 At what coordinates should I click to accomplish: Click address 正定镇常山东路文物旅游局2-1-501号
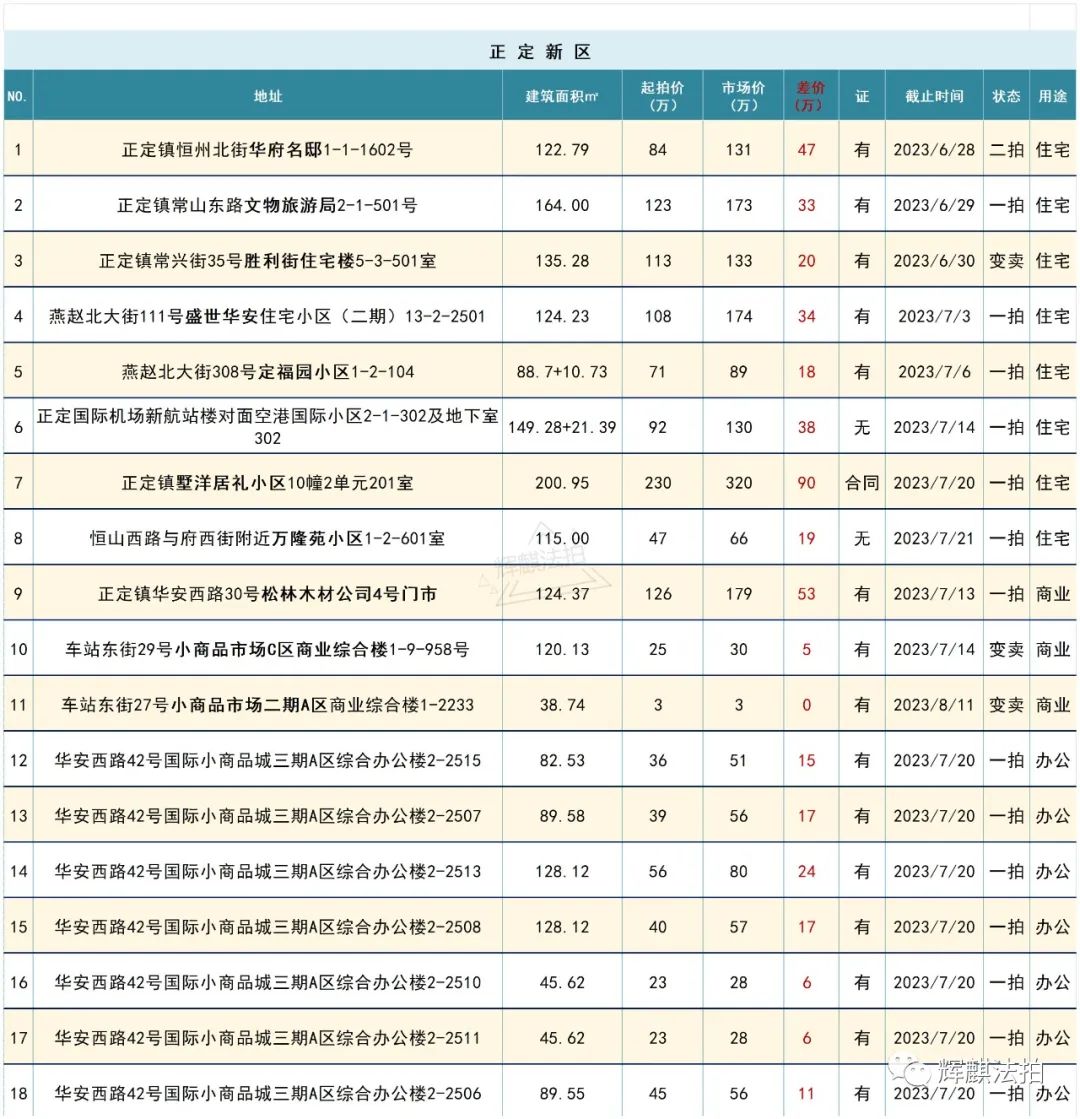(x=267, y=206)
